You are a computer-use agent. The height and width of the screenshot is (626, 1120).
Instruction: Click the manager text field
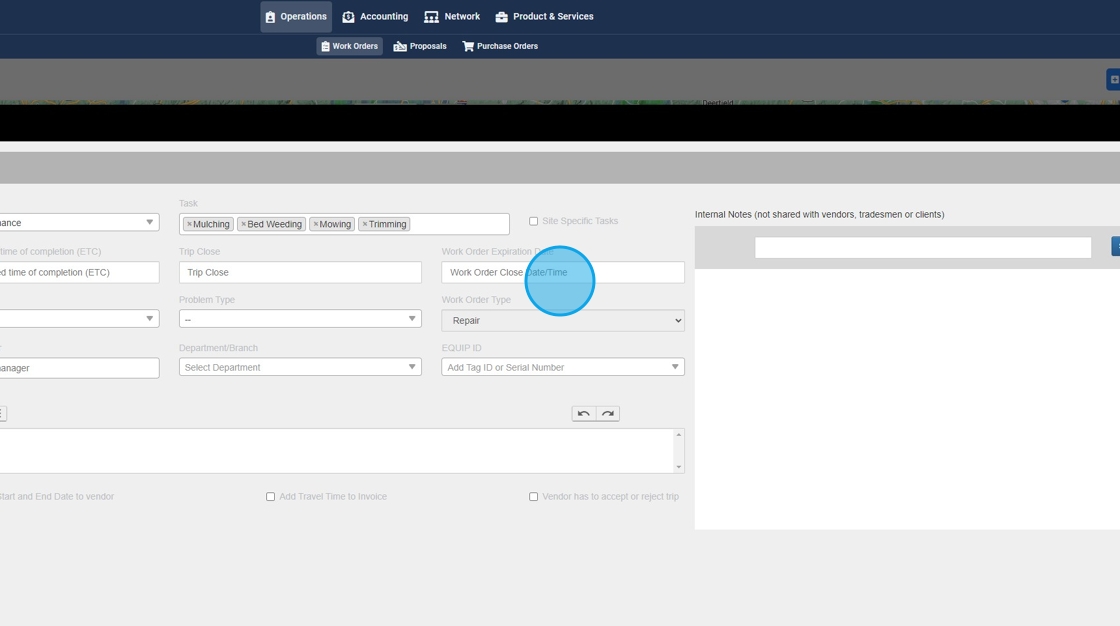[x=79, y=368]
